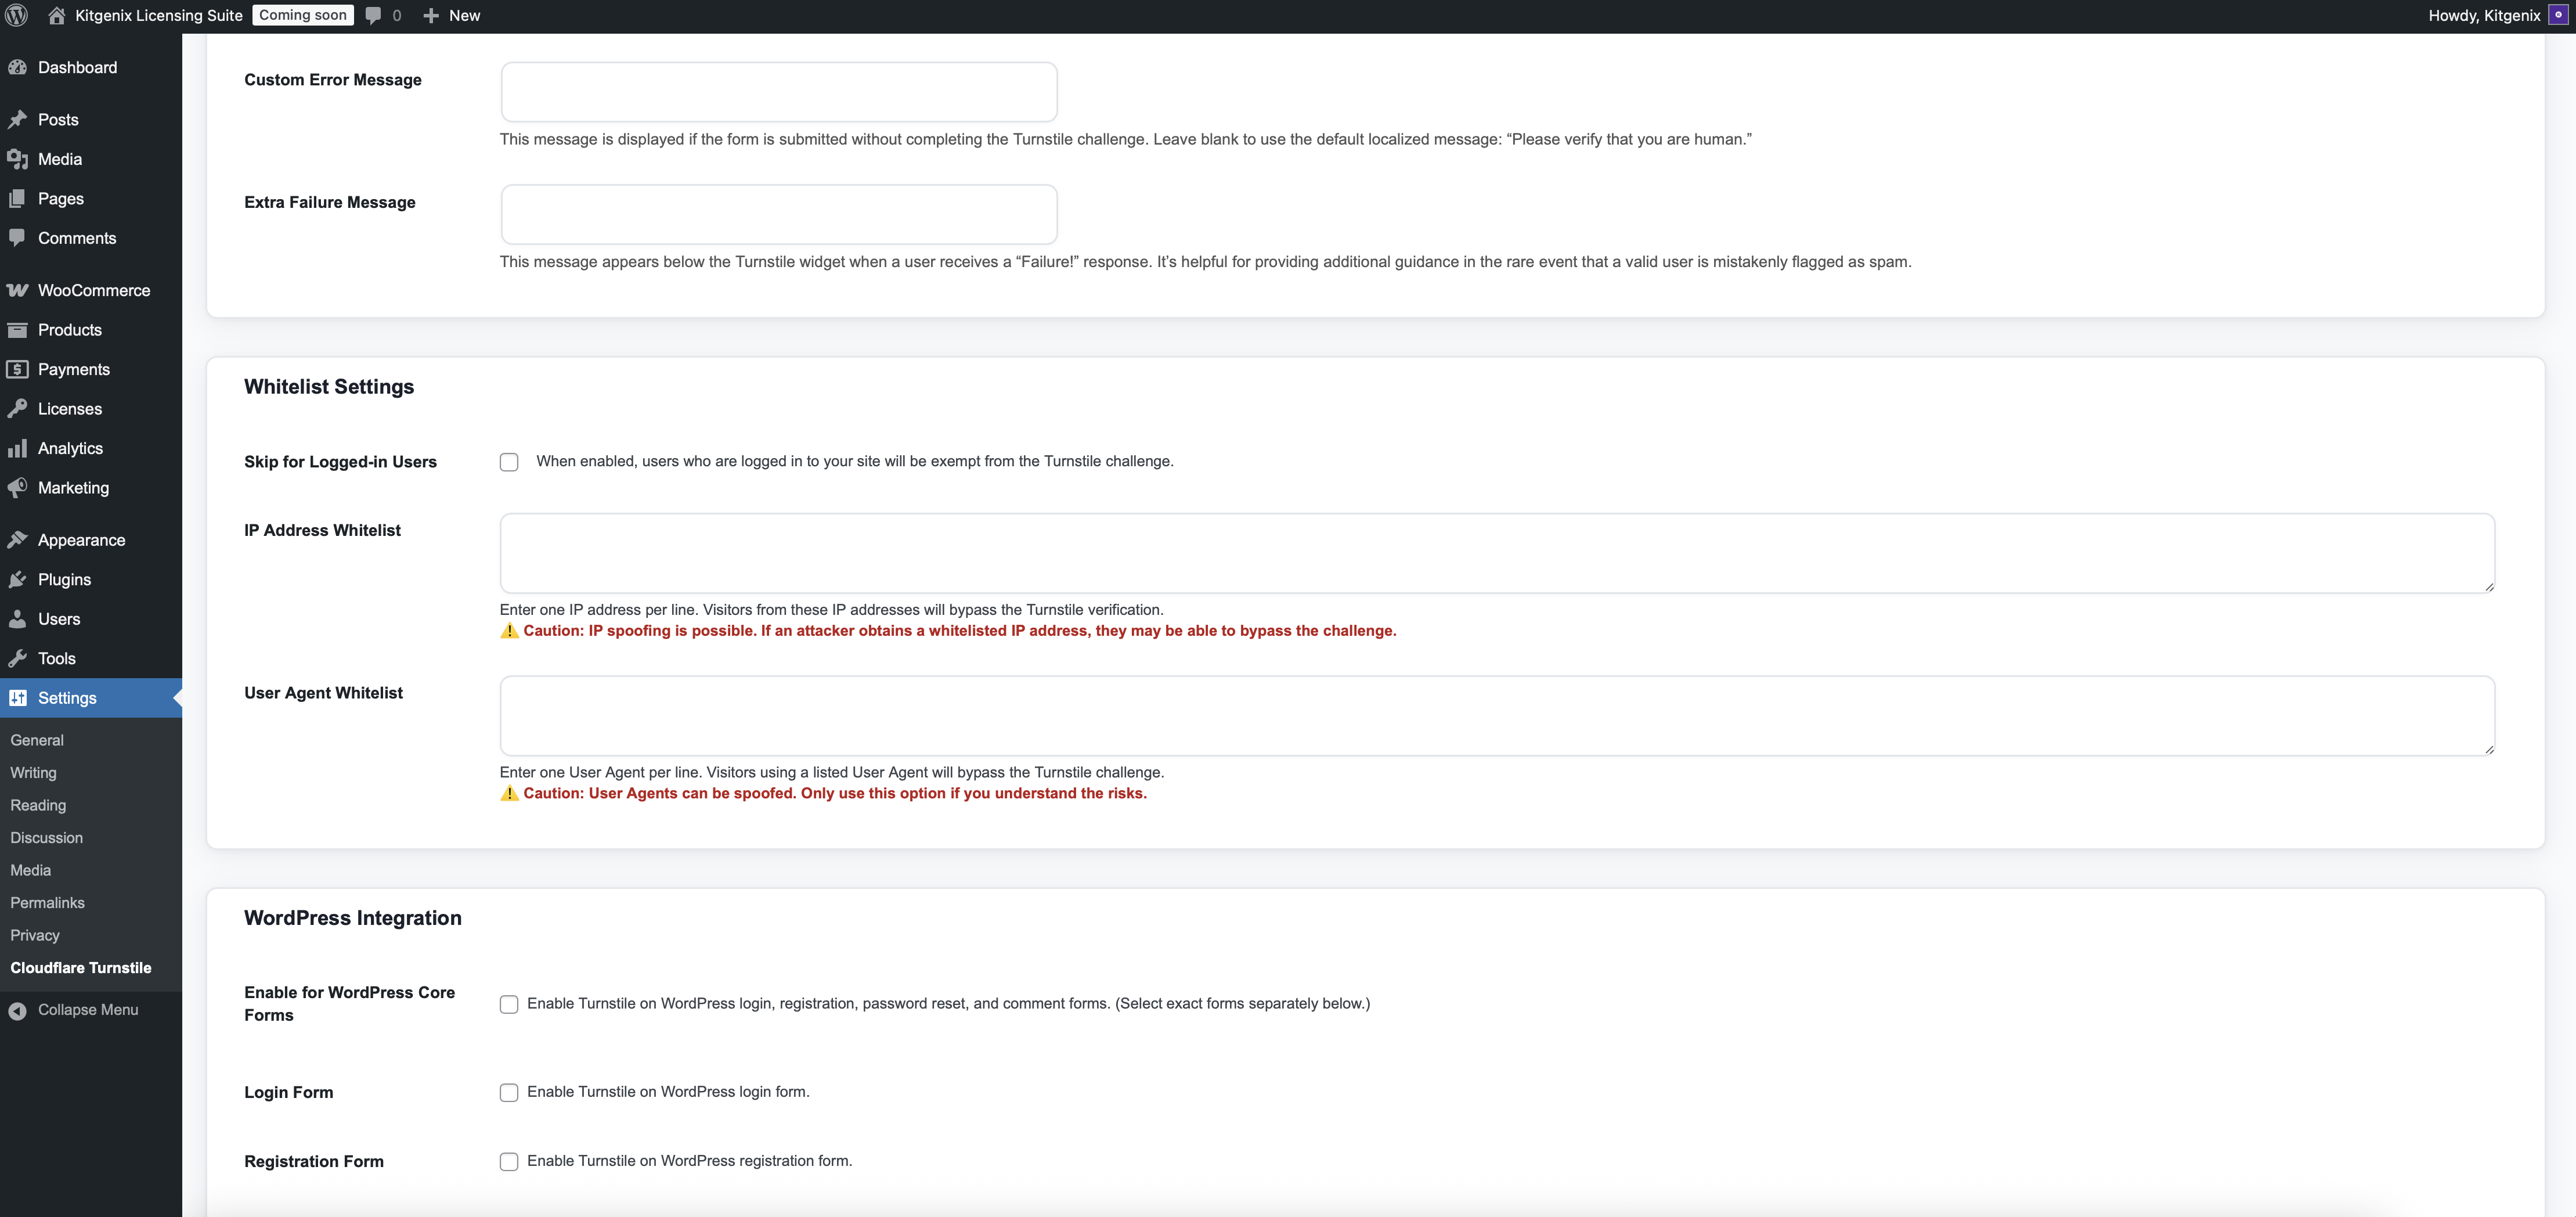The image size is (2576, 1217).
Task: Click the Analytics bar chart icon
Action: click(17, 448)
